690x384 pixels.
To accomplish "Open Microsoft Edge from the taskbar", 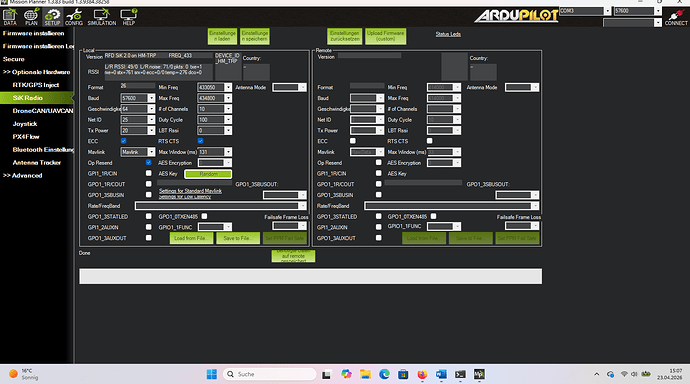I will point(384,374).
